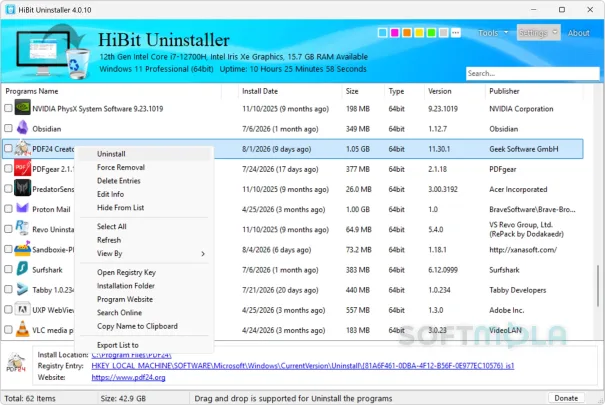Click the NVIDIA PhysX program icon

pyautogui.click(x=22, y=108)
